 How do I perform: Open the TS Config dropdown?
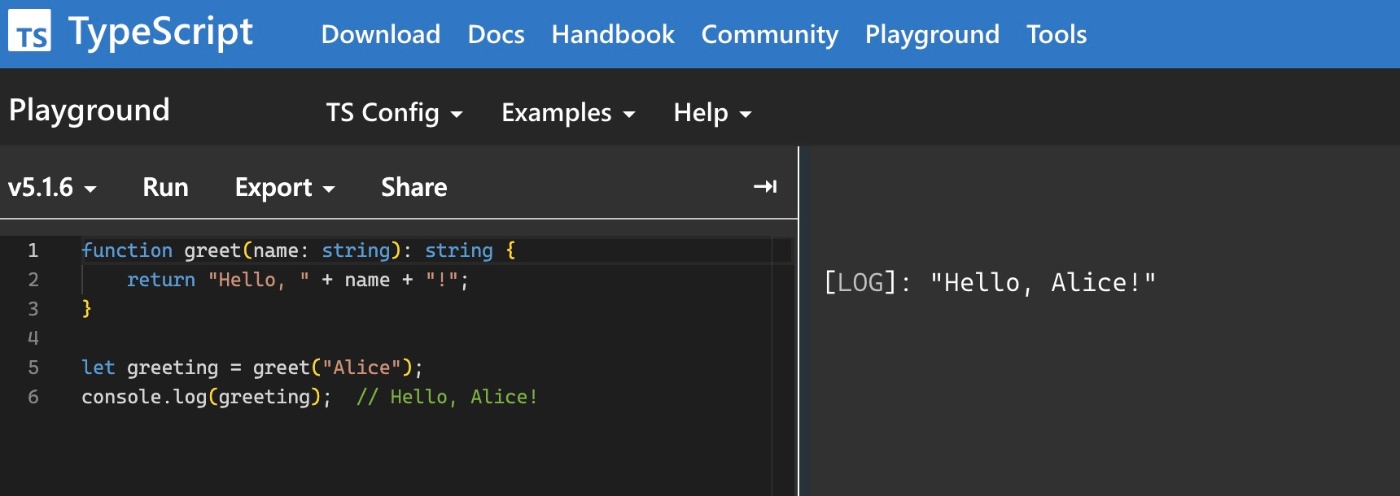[394, 113]
